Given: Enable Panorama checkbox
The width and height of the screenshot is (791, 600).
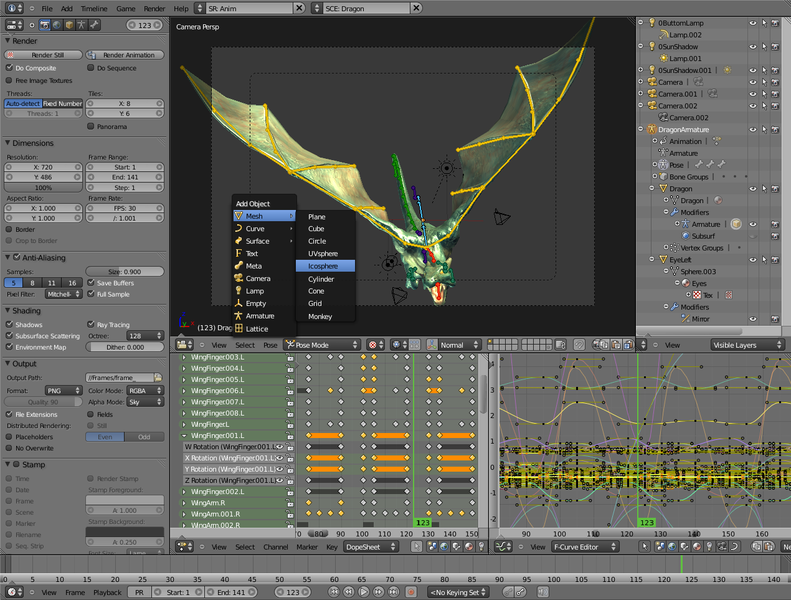Looking at the screenshot, I should point(91,126).
